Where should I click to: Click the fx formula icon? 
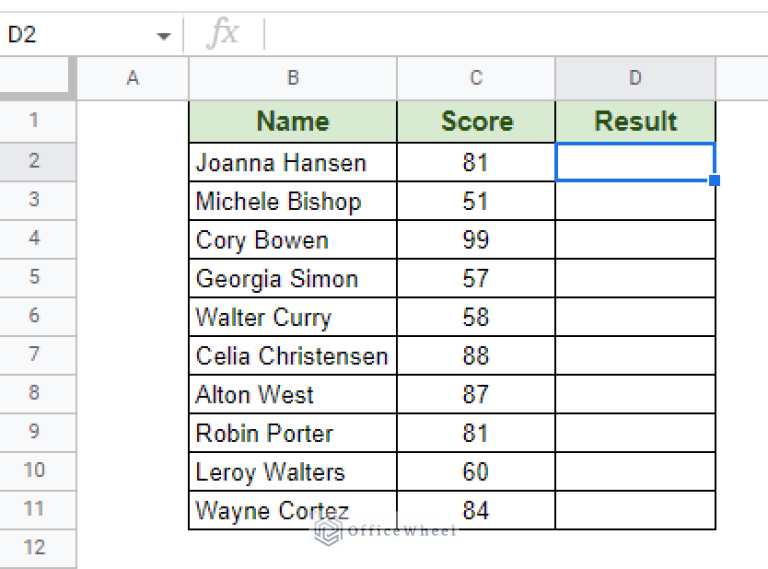point(223,35)
